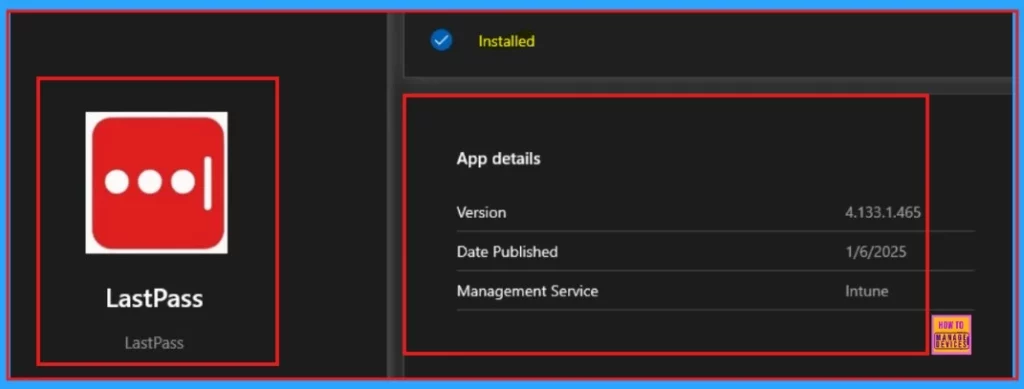Click the blue Installed checkmark icon
The width and height of the screenshot is (1024, 389).
(x=441, y=40)
